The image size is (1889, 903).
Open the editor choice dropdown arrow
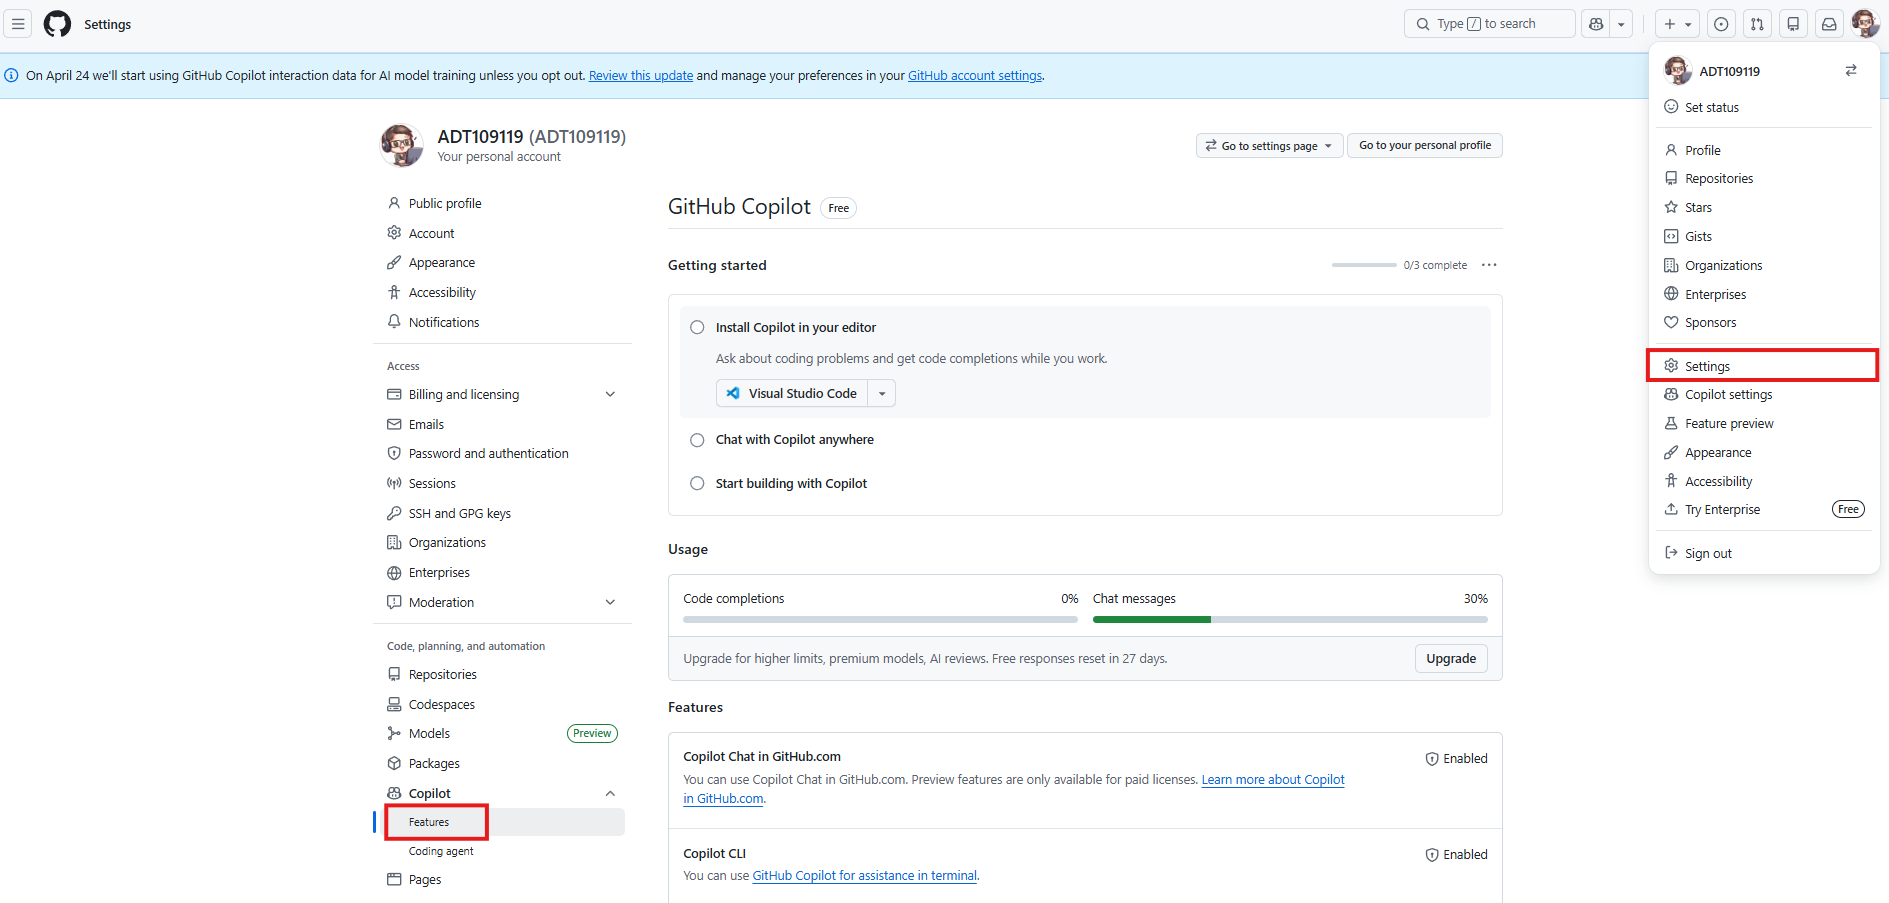tap(882, 393)
